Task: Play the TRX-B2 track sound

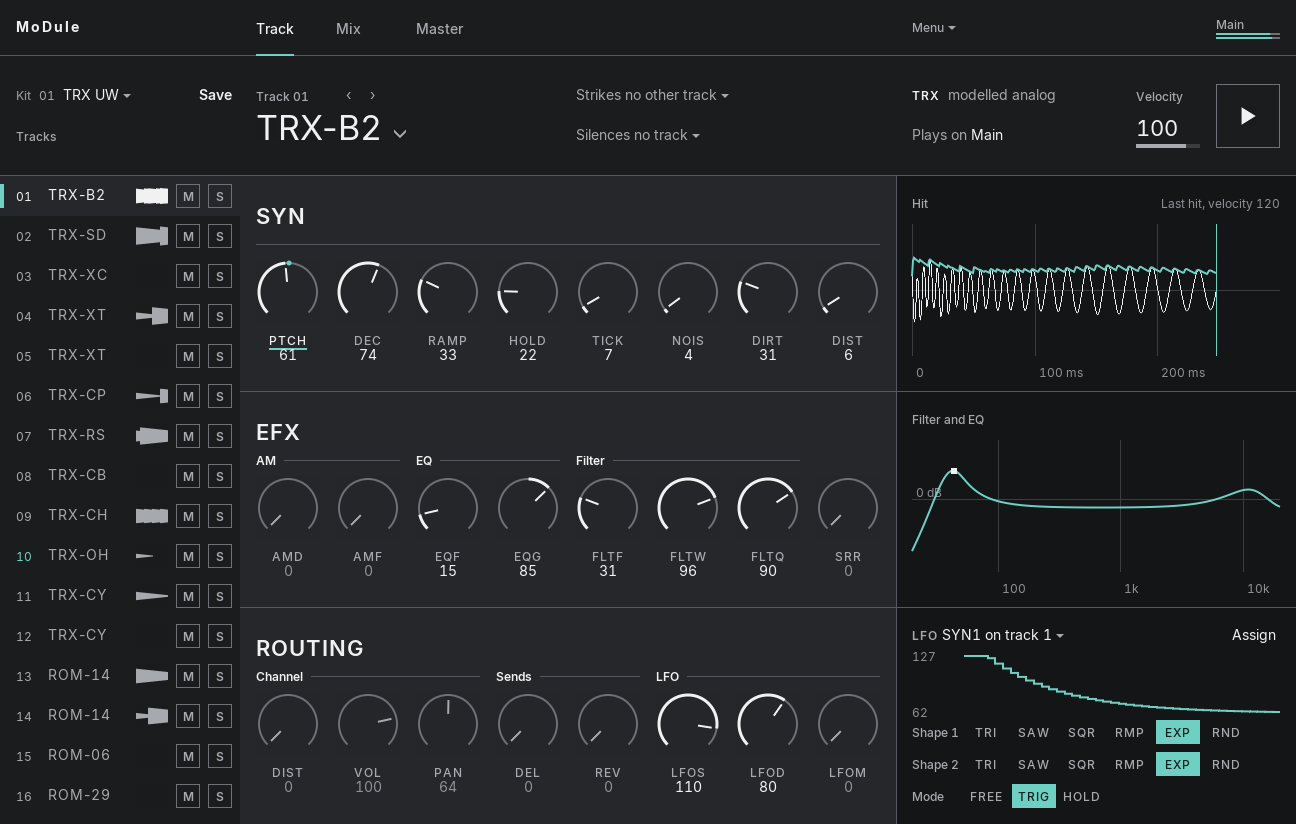Action: 1247,116
